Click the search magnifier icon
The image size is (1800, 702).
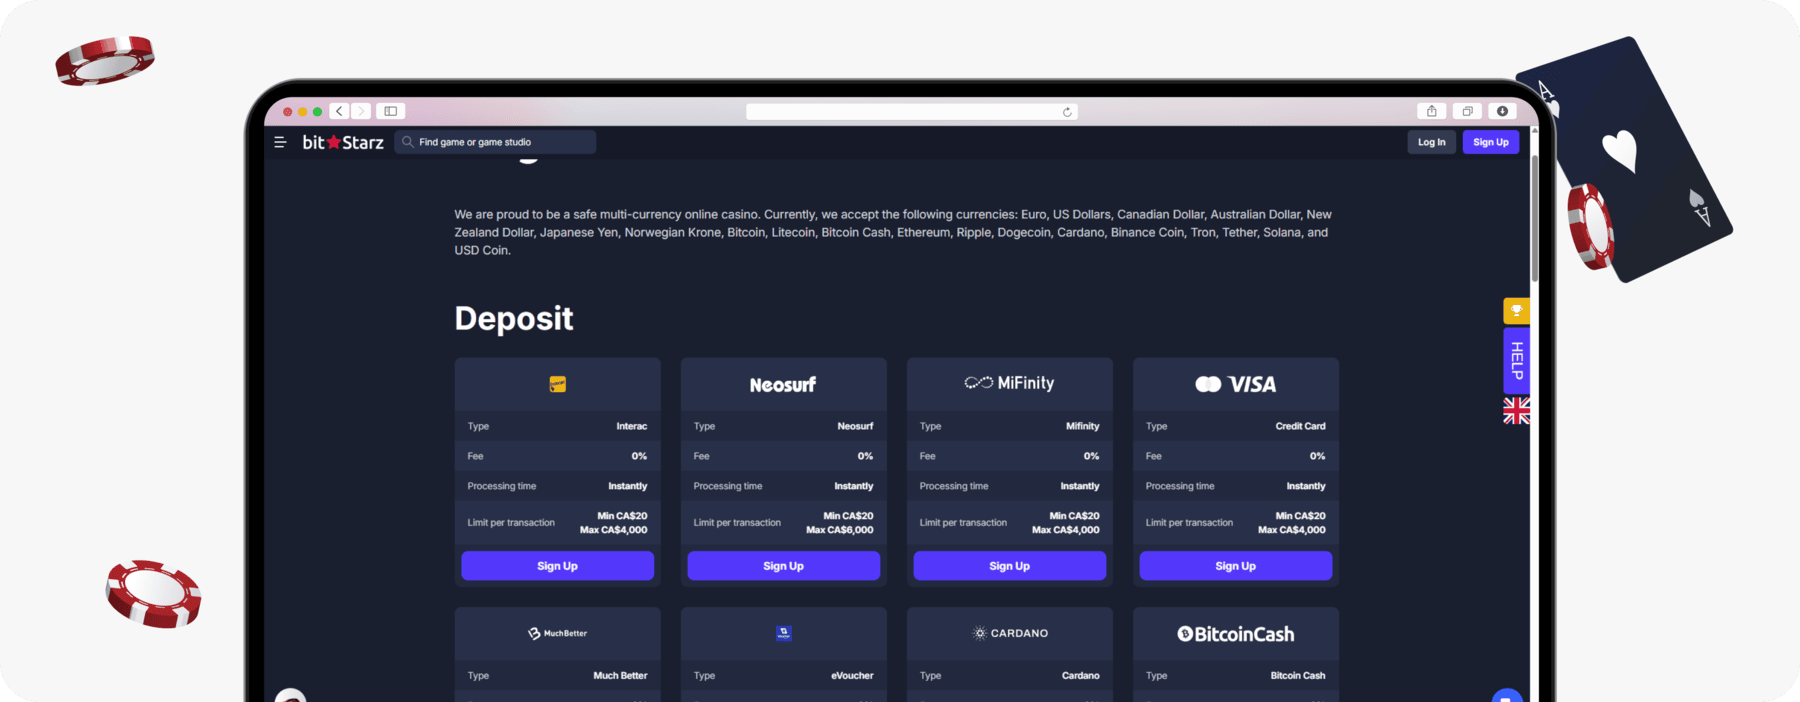point(407,142)
